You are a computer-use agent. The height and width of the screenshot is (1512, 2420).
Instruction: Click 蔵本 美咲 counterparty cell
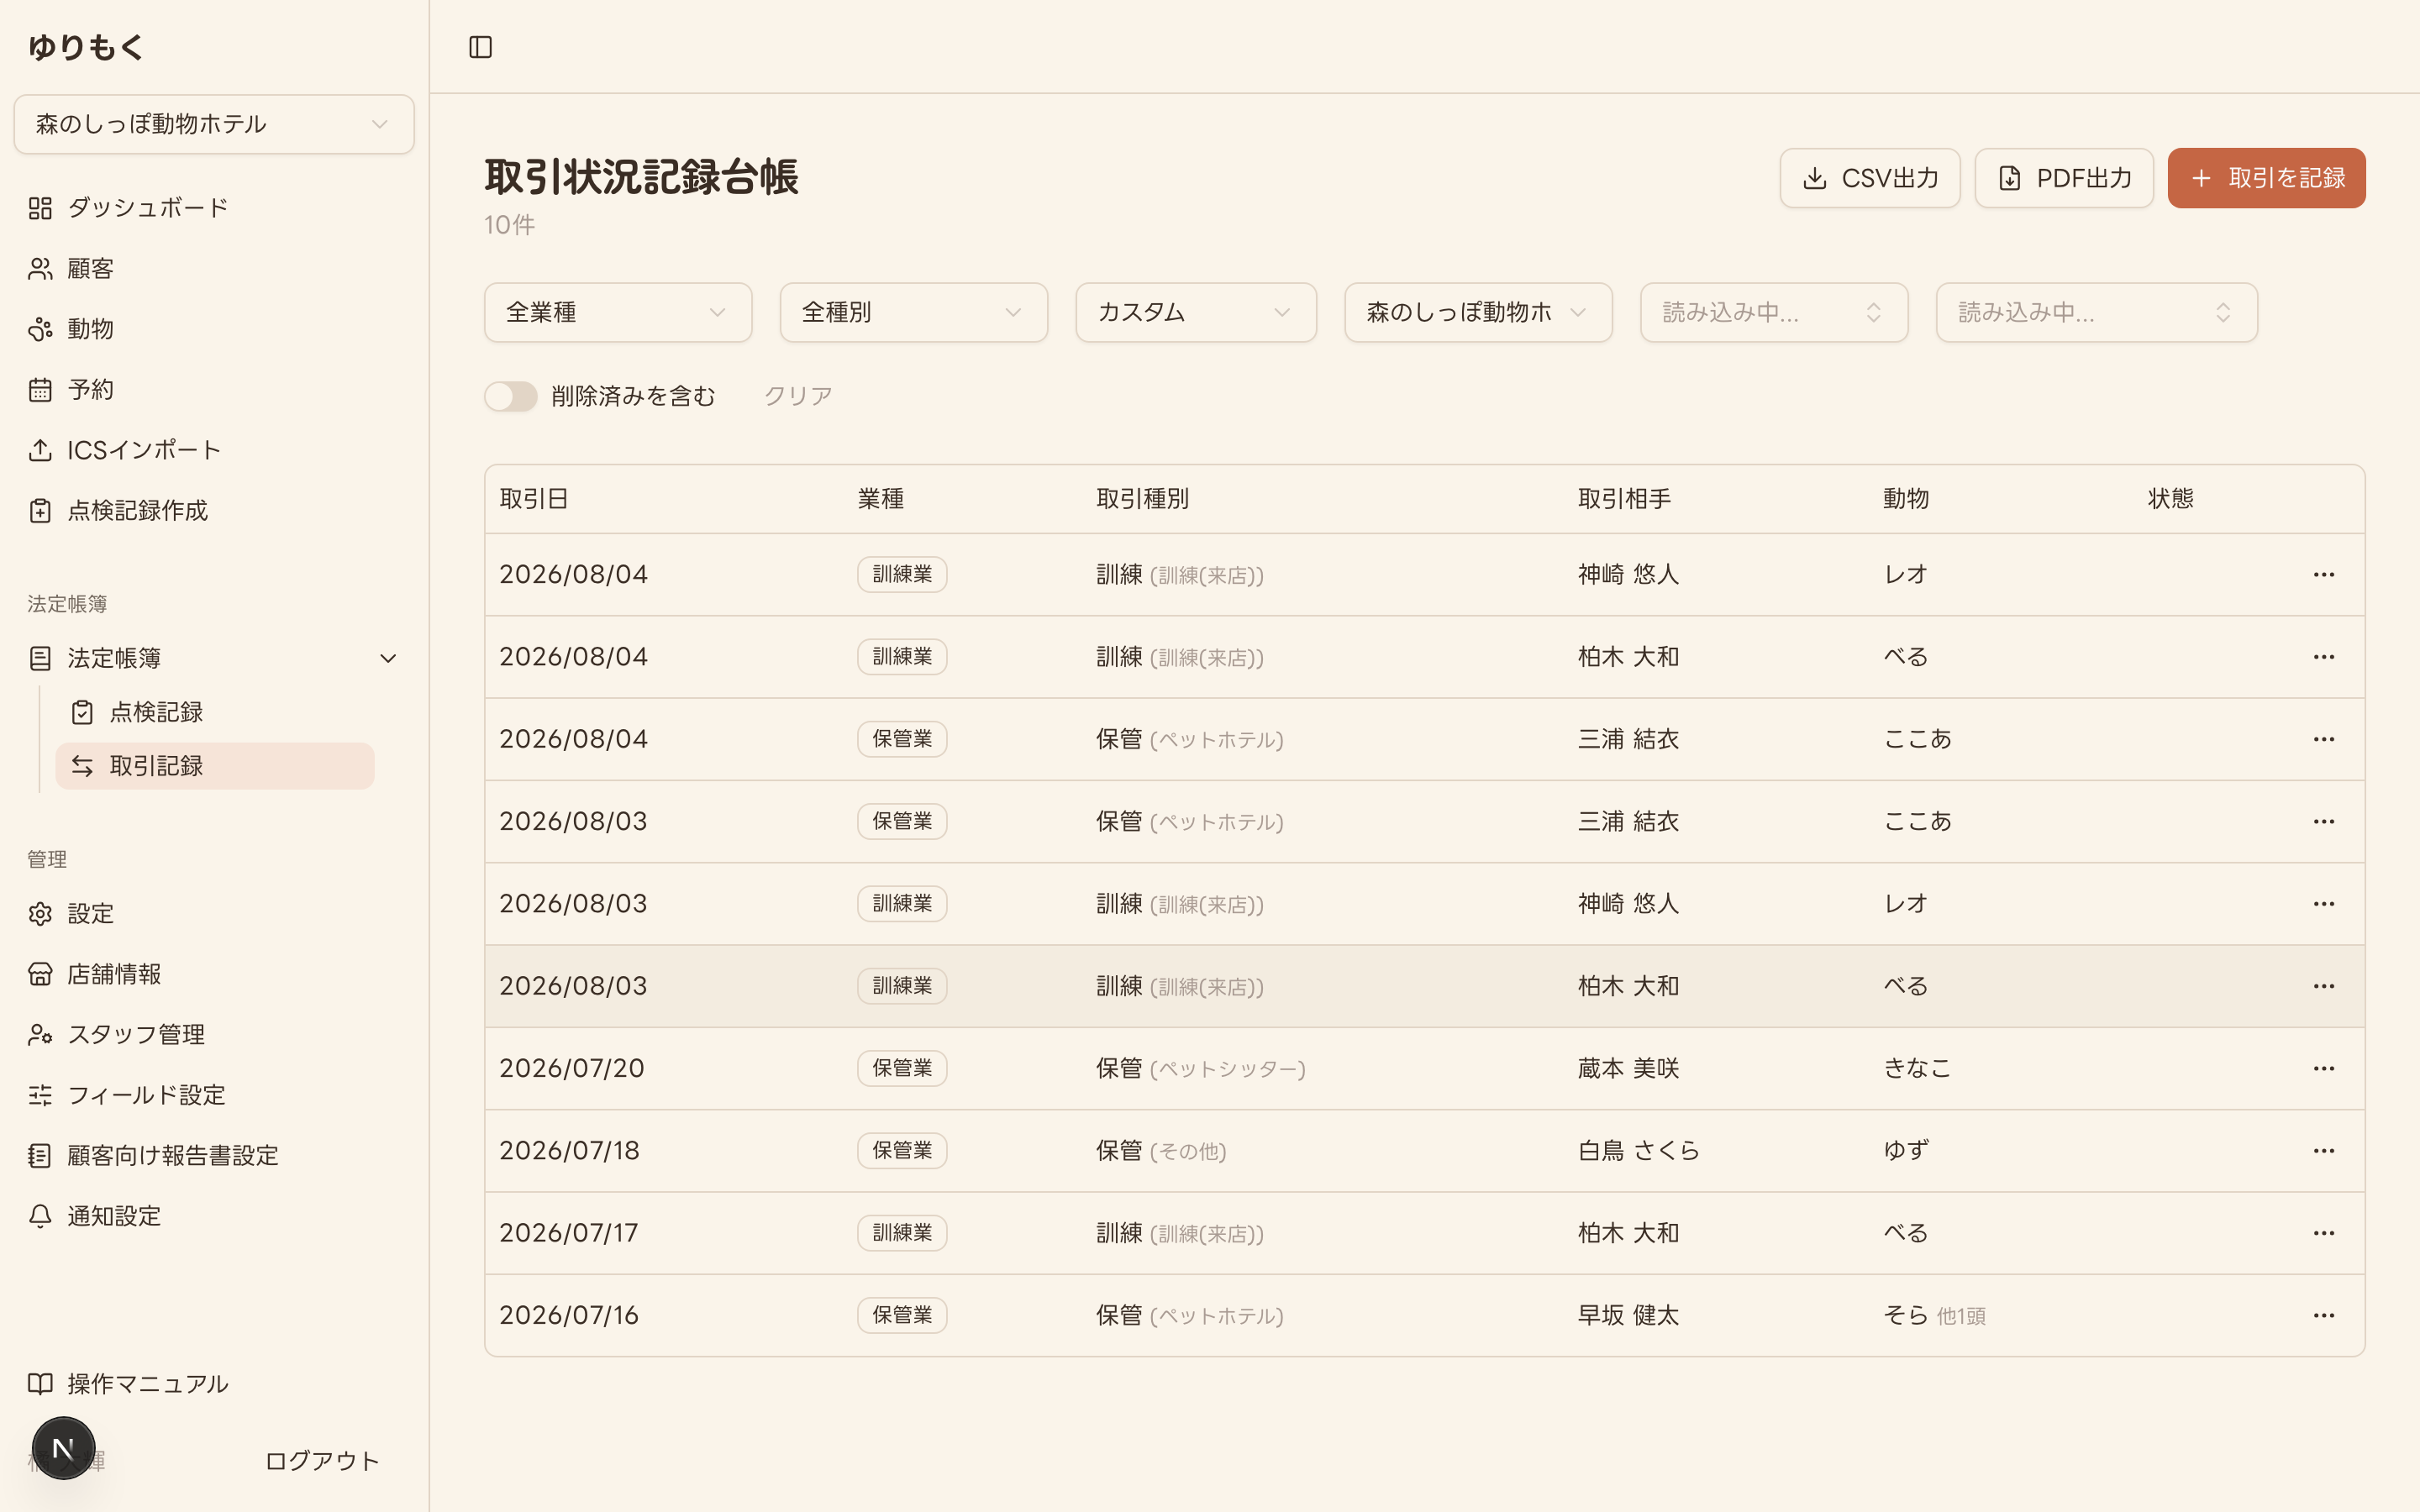tap(1628, 1069)
